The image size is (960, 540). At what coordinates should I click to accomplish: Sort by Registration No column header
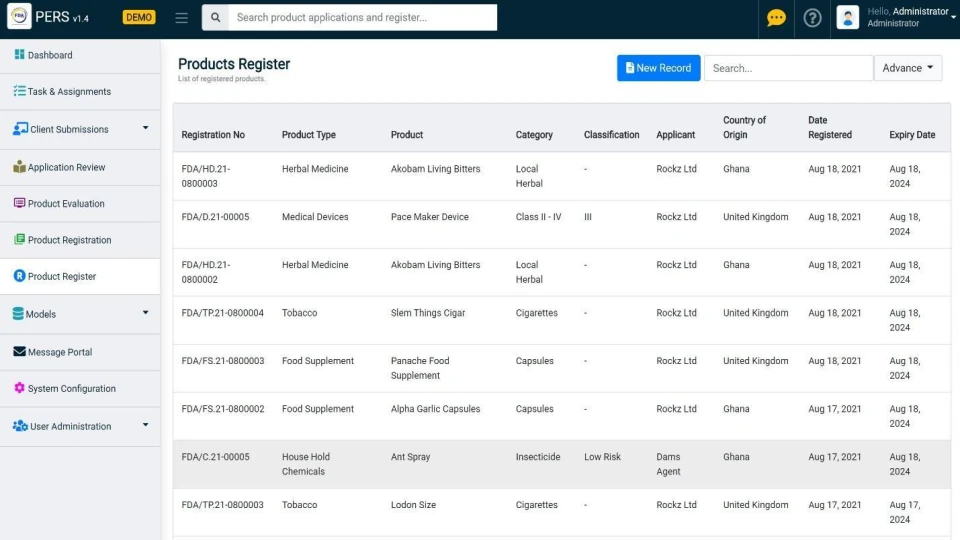(x=213, y=135)
